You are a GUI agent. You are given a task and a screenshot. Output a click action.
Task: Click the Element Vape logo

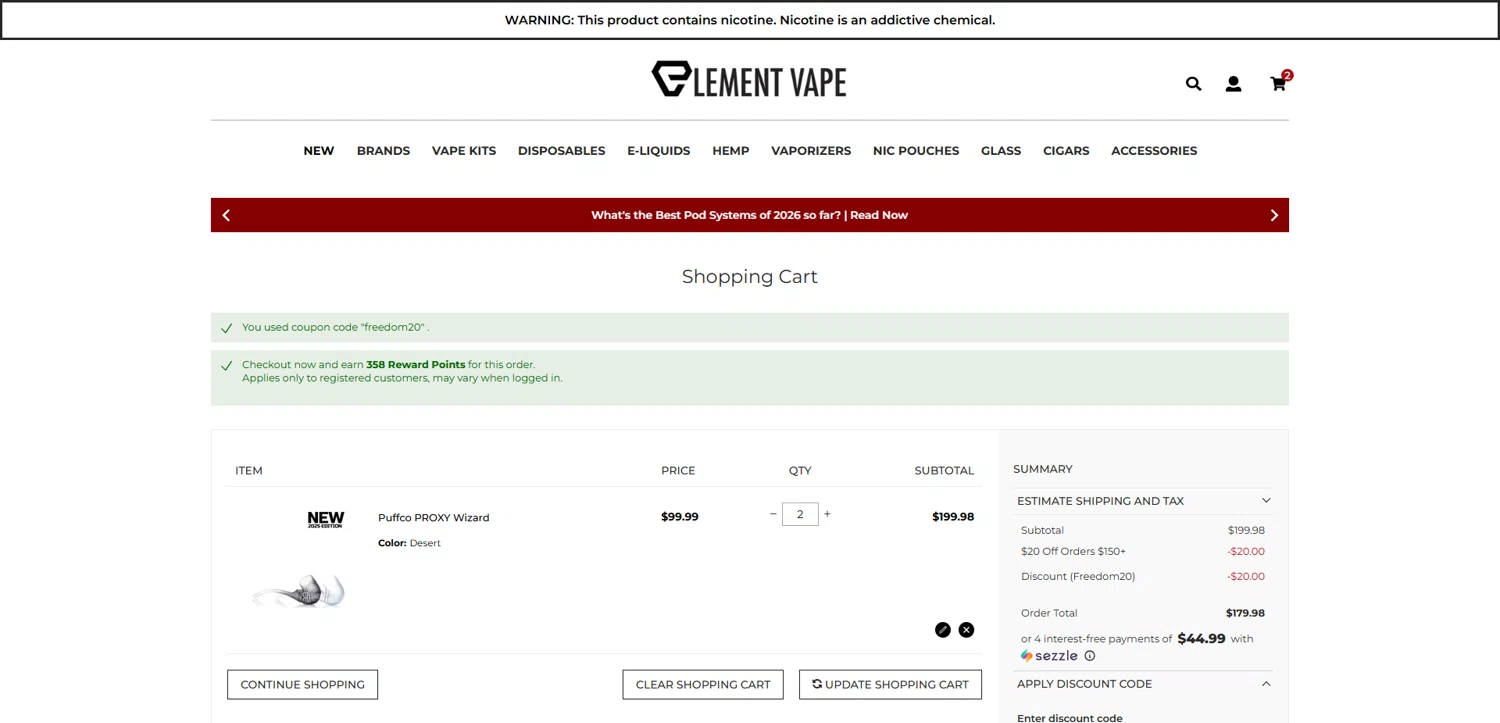[x=749, y=79]
